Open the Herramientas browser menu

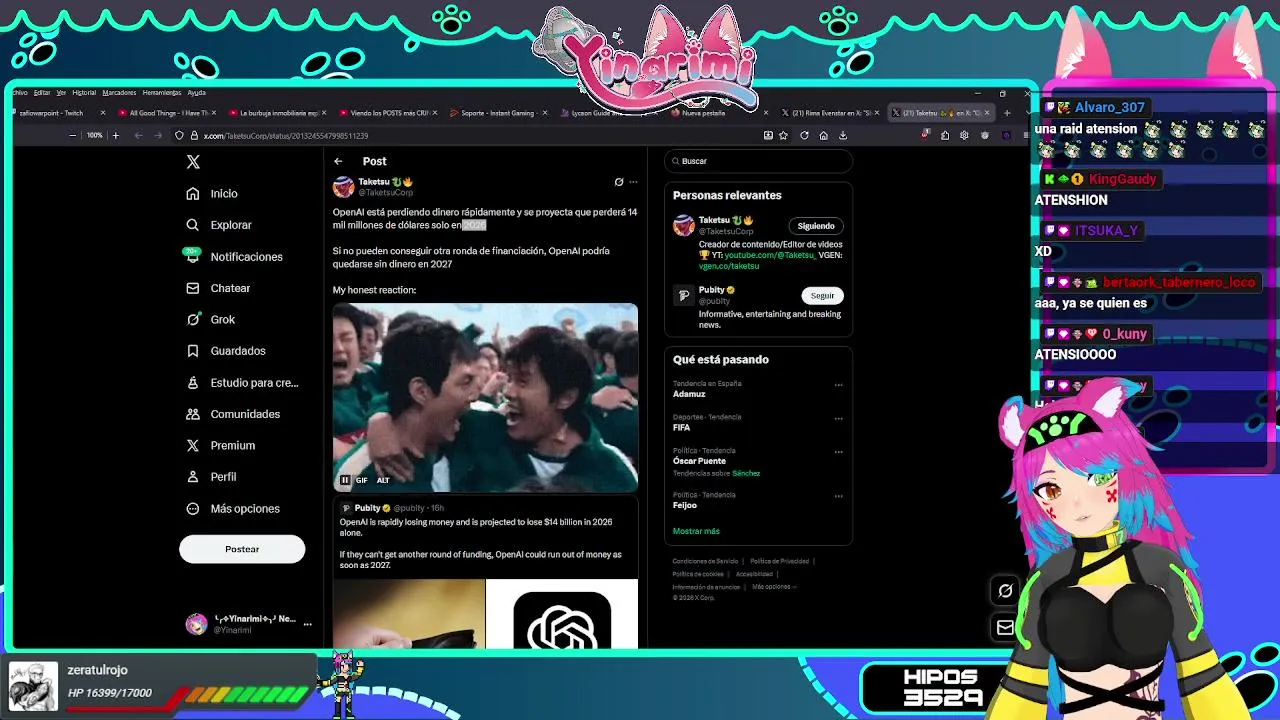click(x=161, y=92)
